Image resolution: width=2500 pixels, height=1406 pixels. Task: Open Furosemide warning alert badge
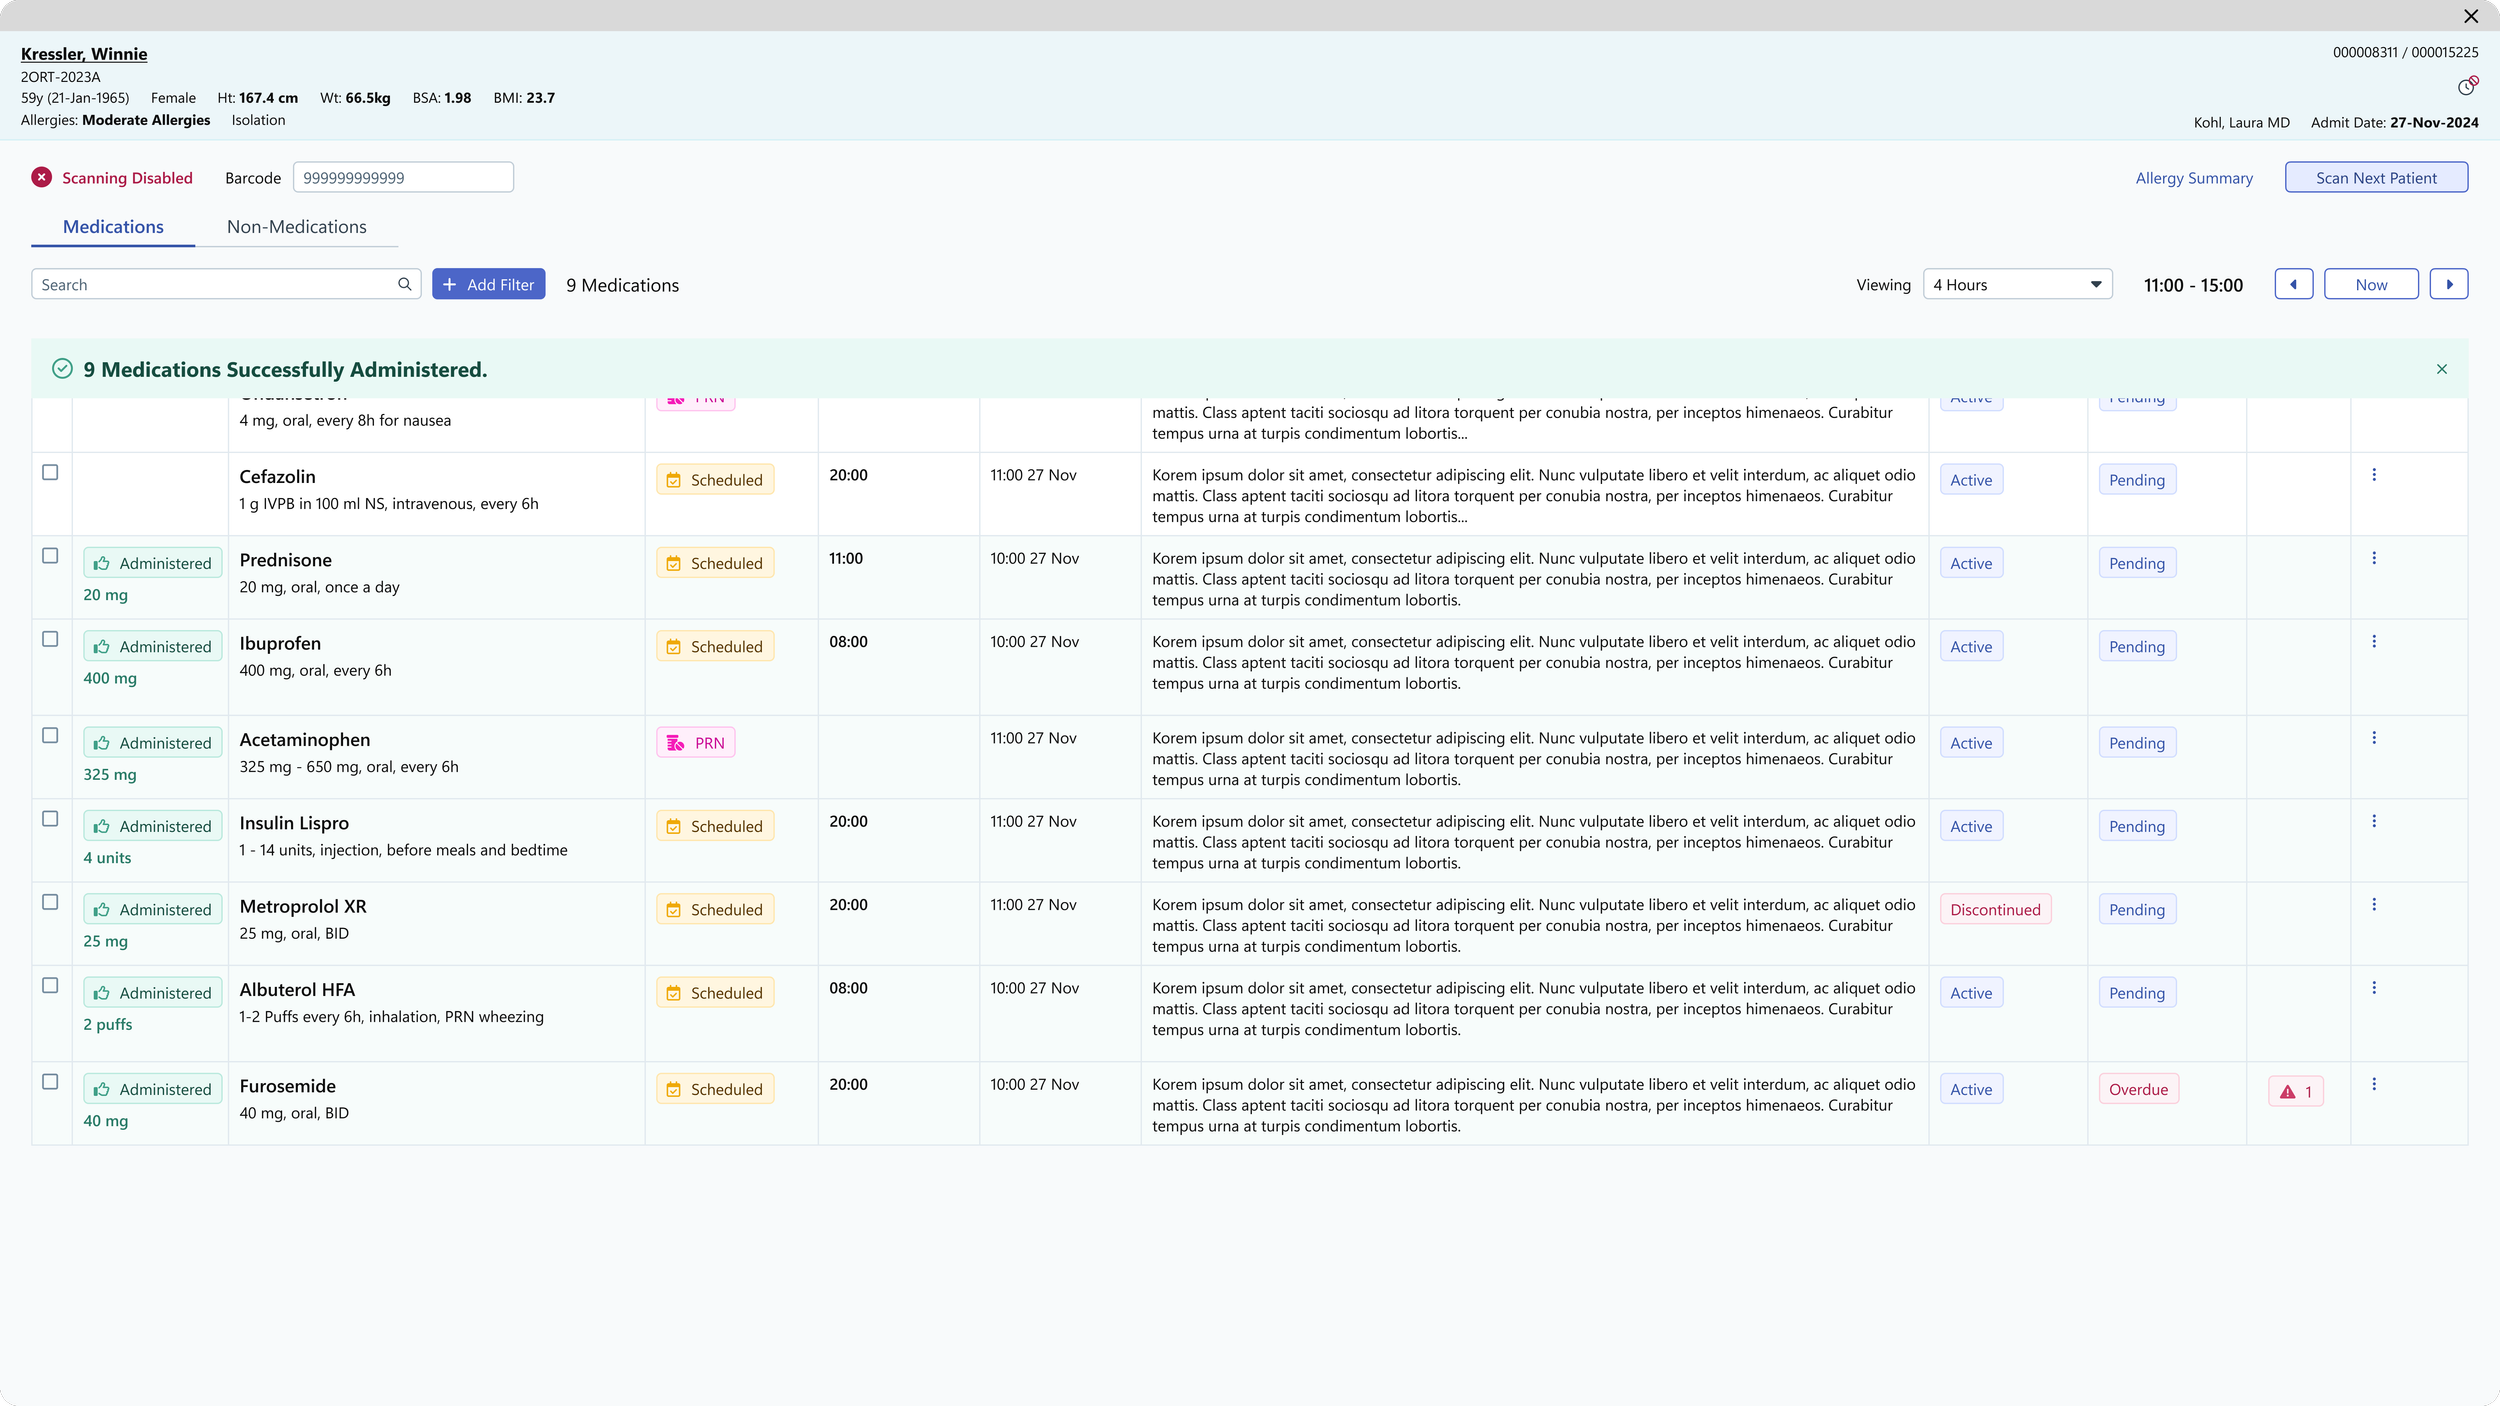point(2295,1091)
